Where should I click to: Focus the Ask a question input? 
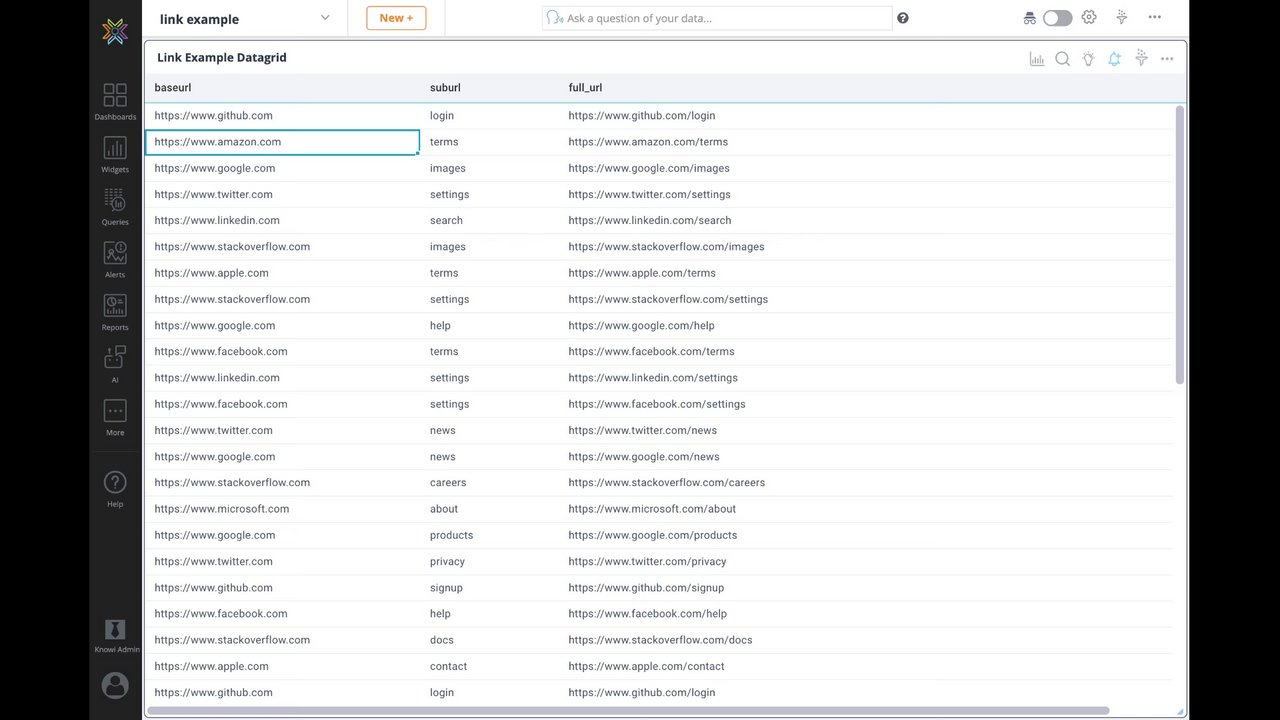click(717, 18)
